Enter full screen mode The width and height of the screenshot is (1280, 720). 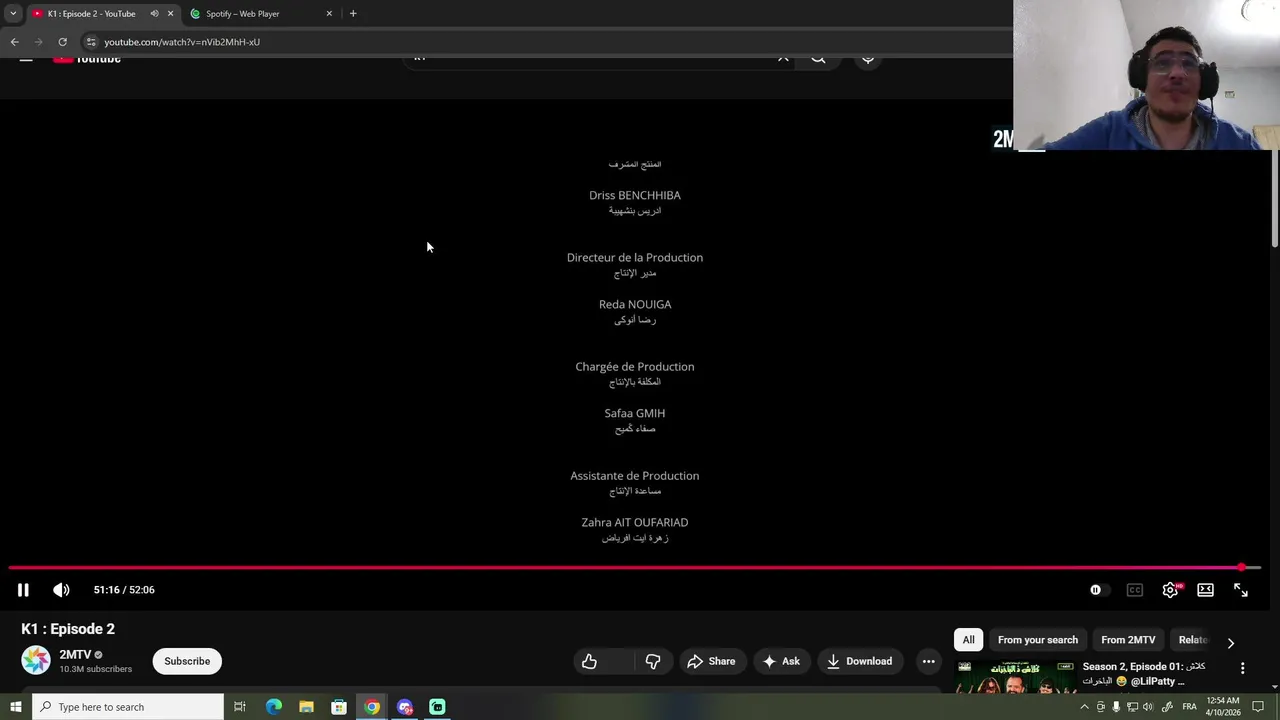click(x=1241, y=590)
